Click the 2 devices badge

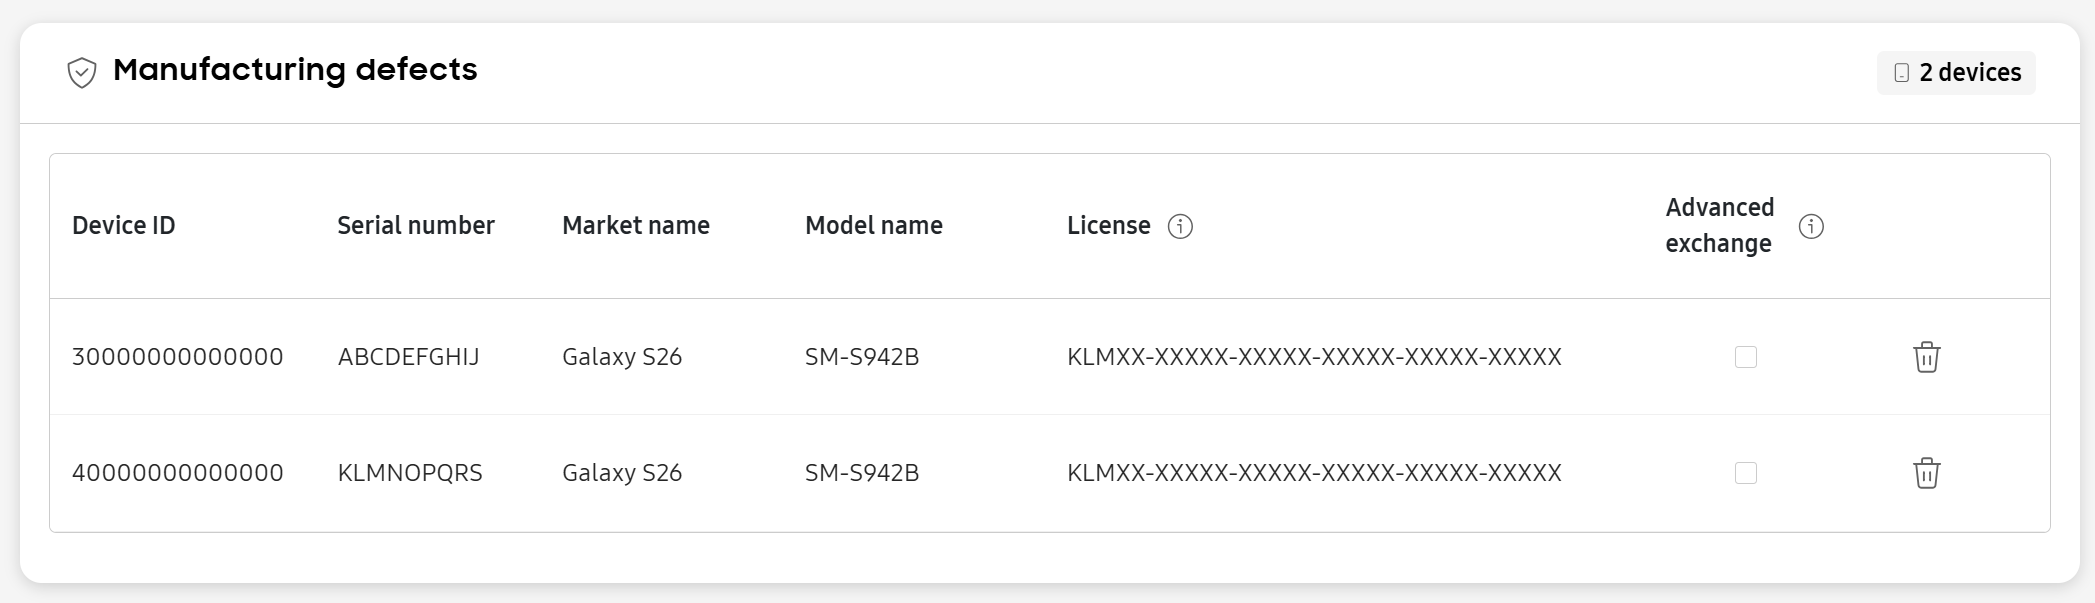[x=1956, y=73]
